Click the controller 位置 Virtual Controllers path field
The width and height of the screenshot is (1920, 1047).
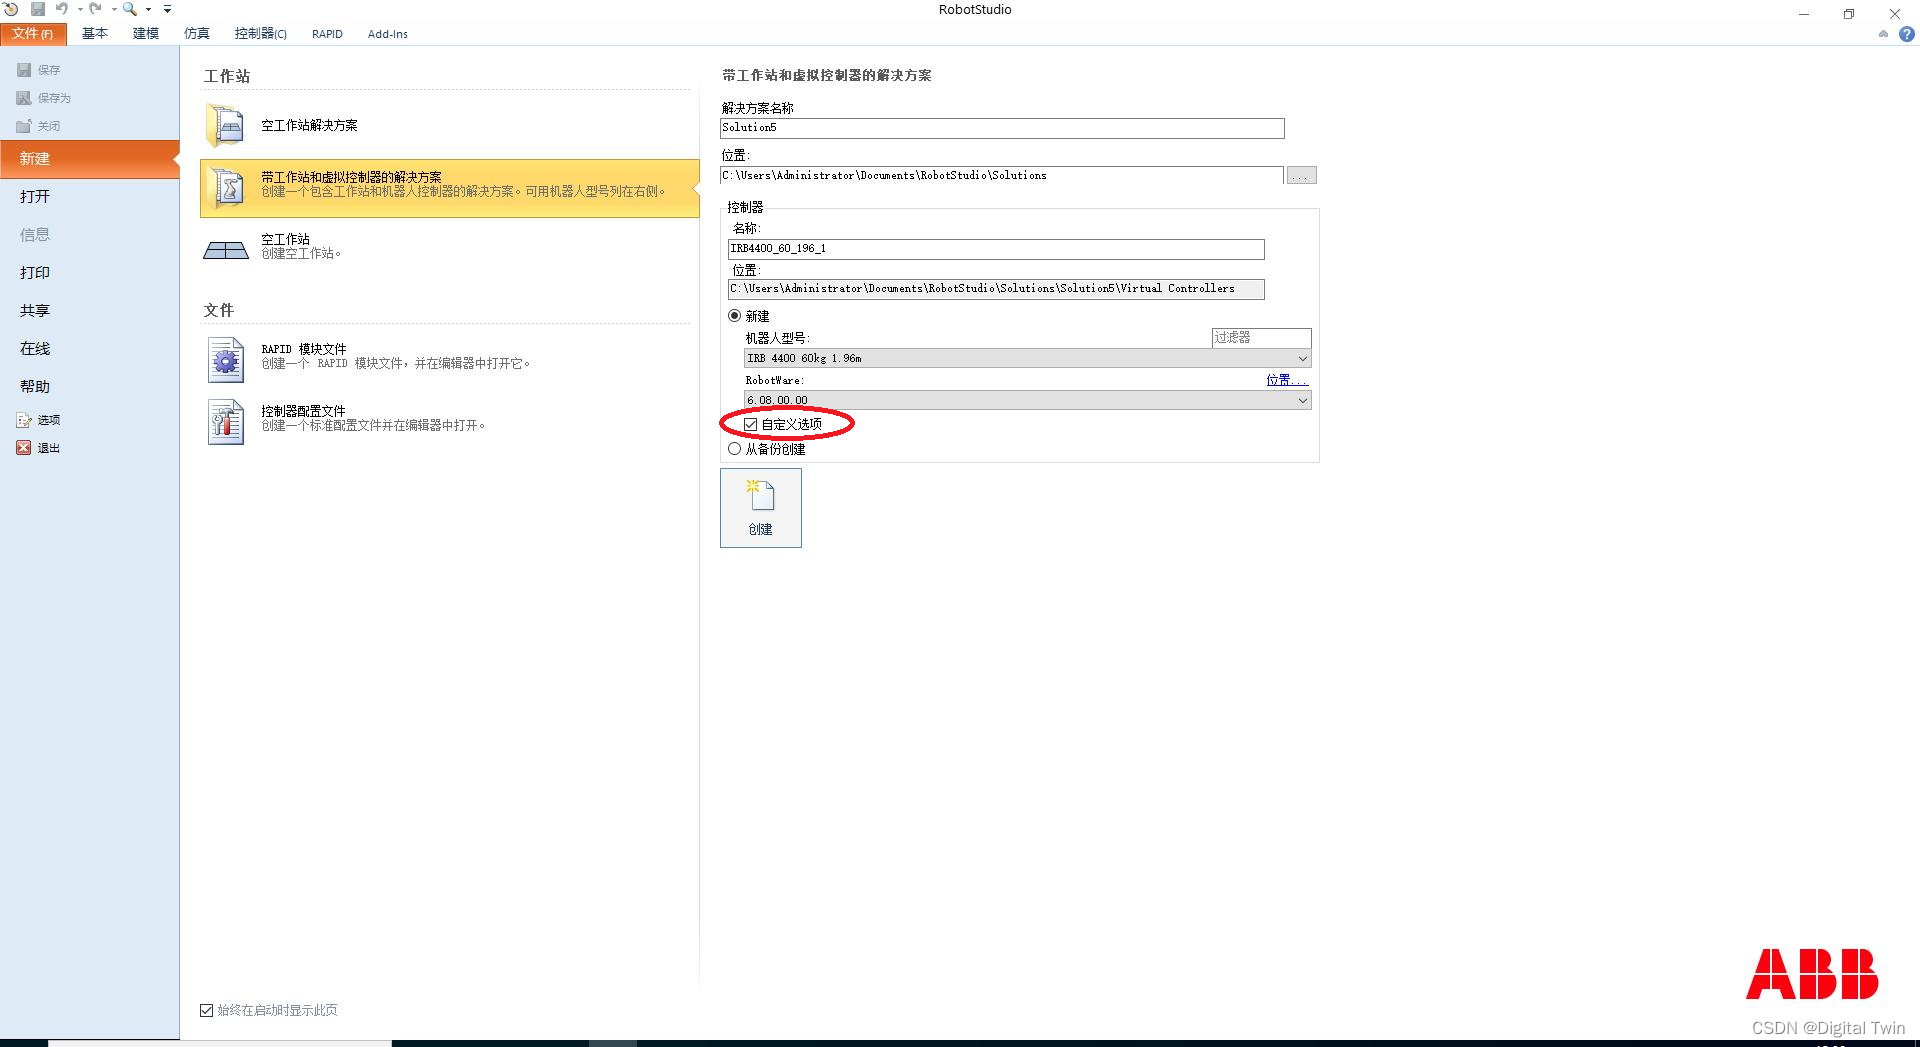click(996, 289)
